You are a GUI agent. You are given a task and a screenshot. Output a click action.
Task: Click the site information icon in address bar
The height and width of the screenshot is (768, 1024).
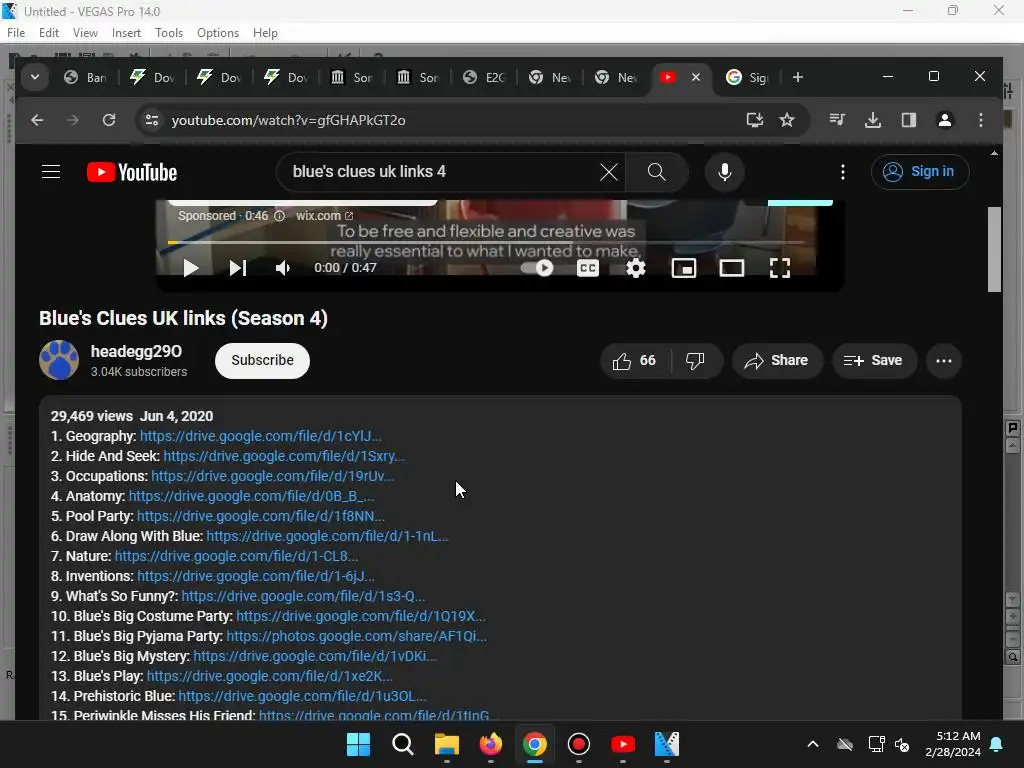pyautogui.click(x=152, y=120)
